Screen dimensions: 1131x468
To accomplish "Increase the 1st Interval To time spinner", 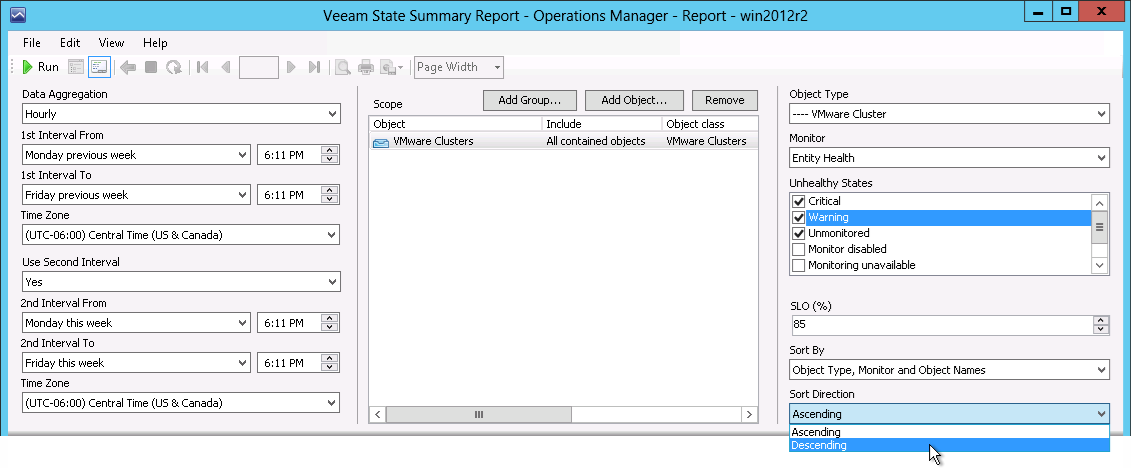I will click(330, 190).
